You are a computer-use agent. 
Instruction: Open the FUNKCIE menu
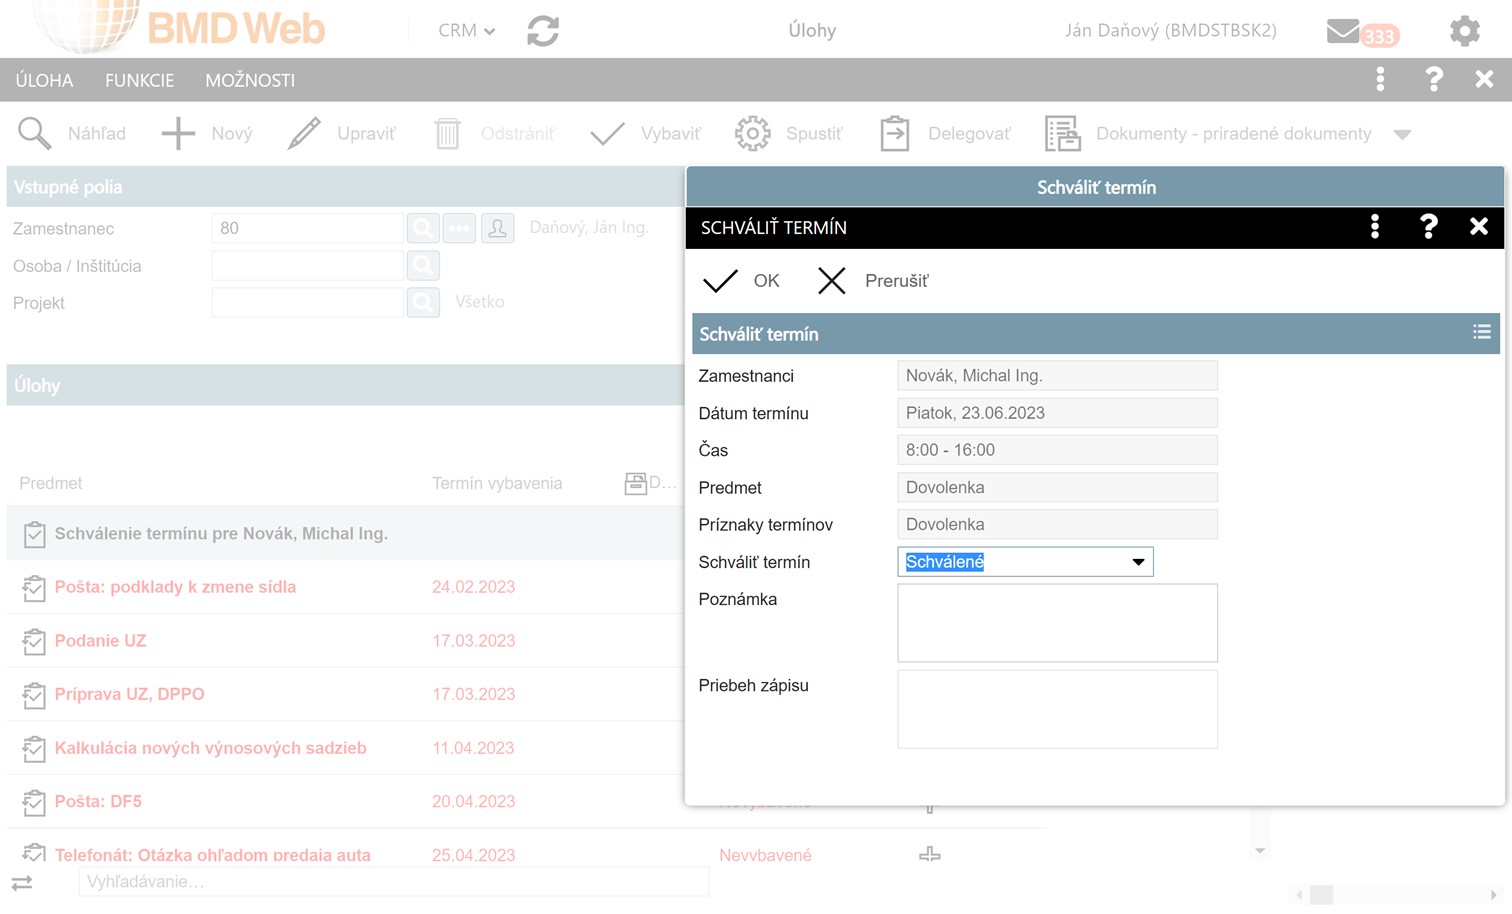(139, 80)
